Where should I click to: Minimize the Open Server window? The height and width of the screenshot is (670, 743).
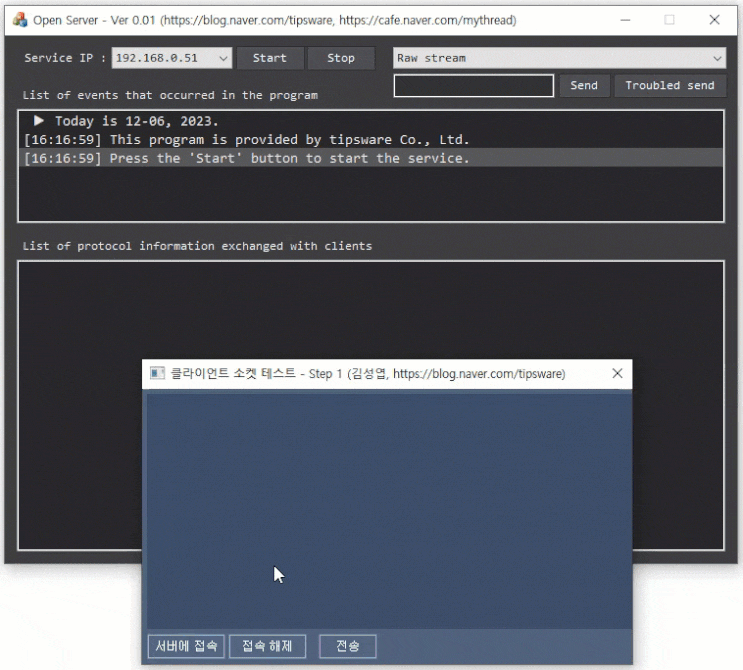point(625,20)
